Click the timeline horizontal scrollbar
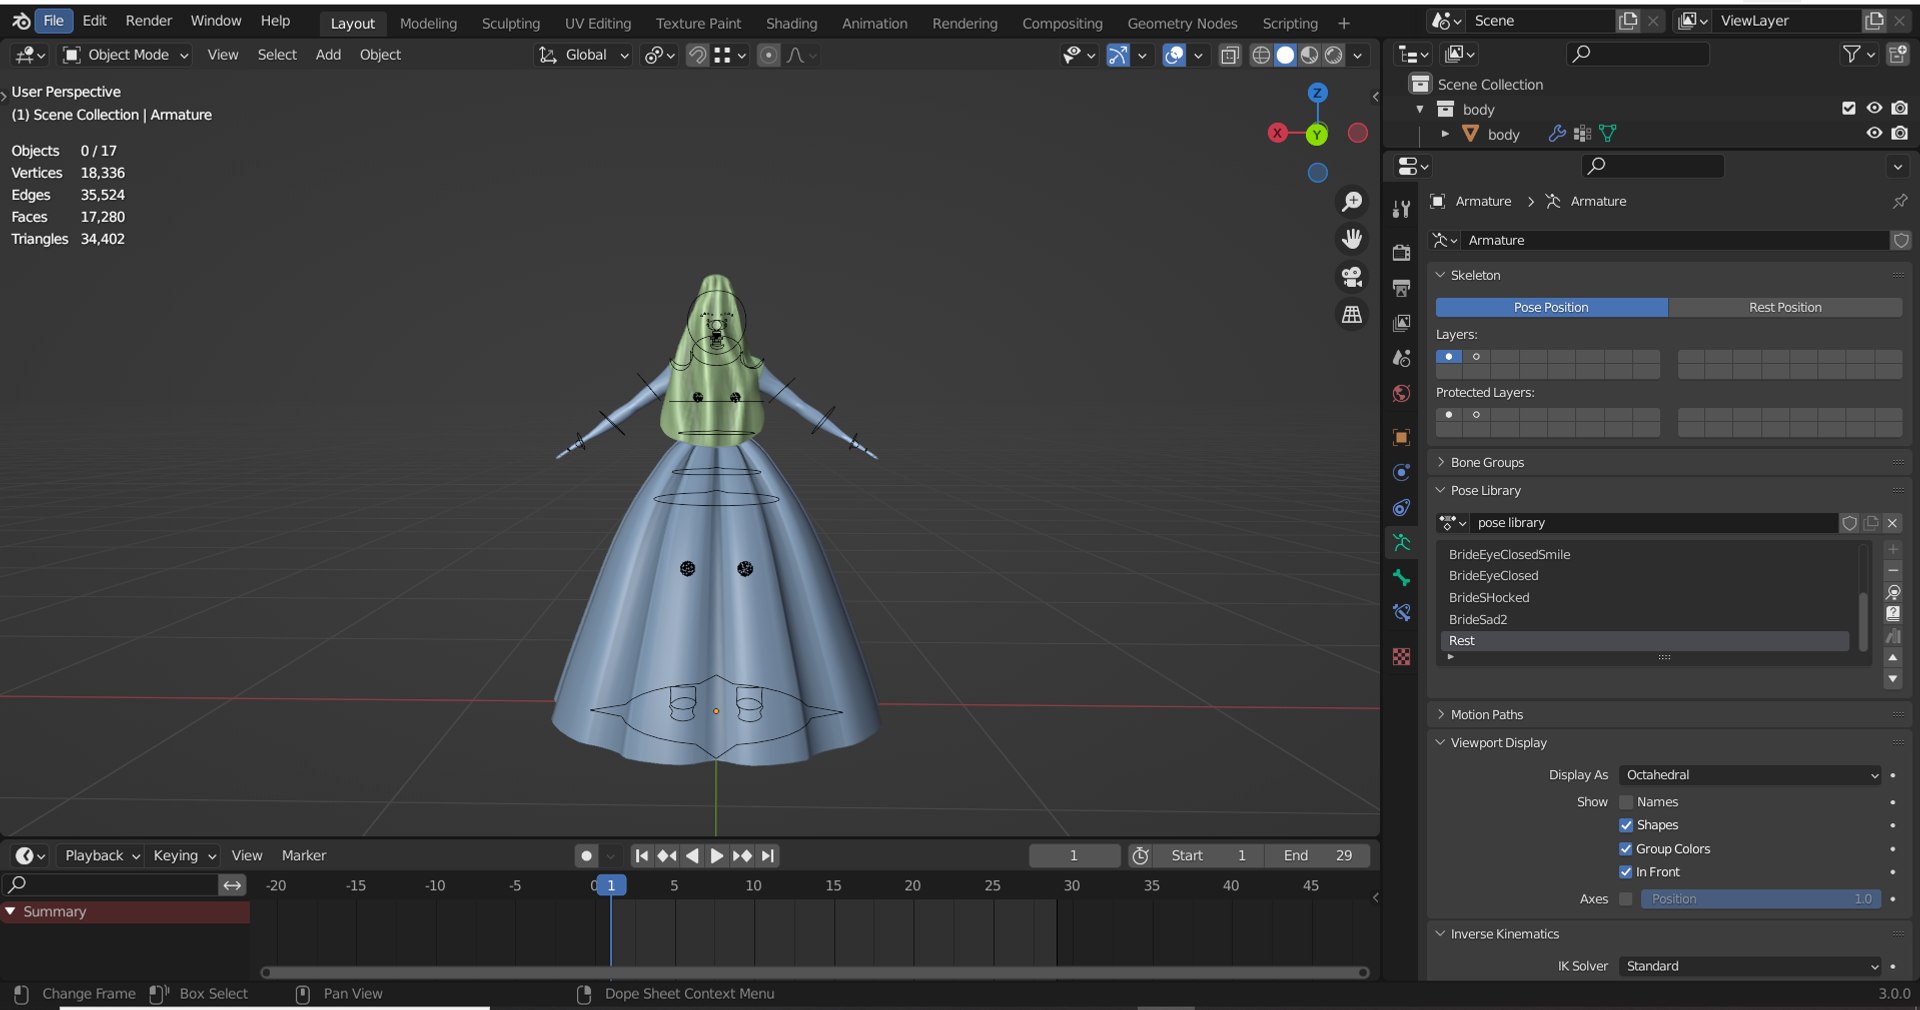The width and height of the screenshot is (1920, 1010). [x=814, y=972]
